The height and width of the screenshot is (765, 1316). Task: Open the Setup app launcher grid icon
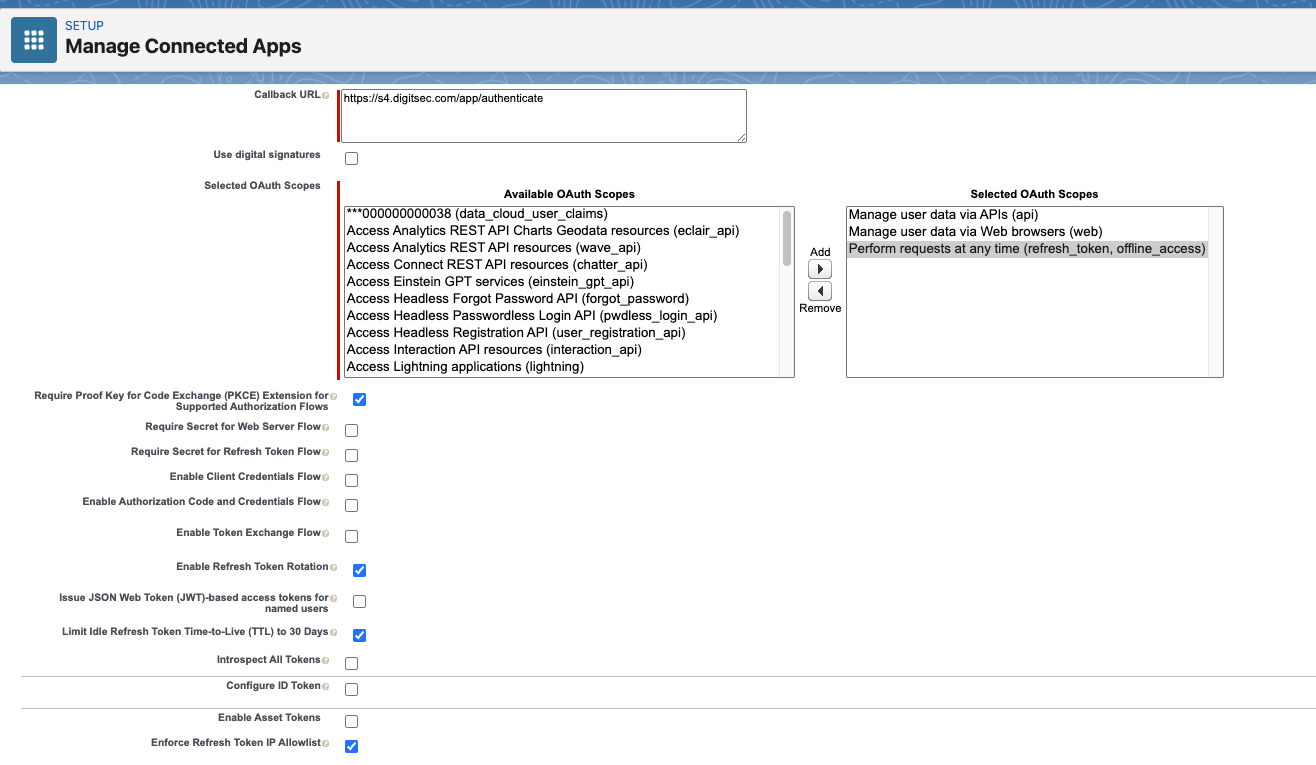(34, 39)
